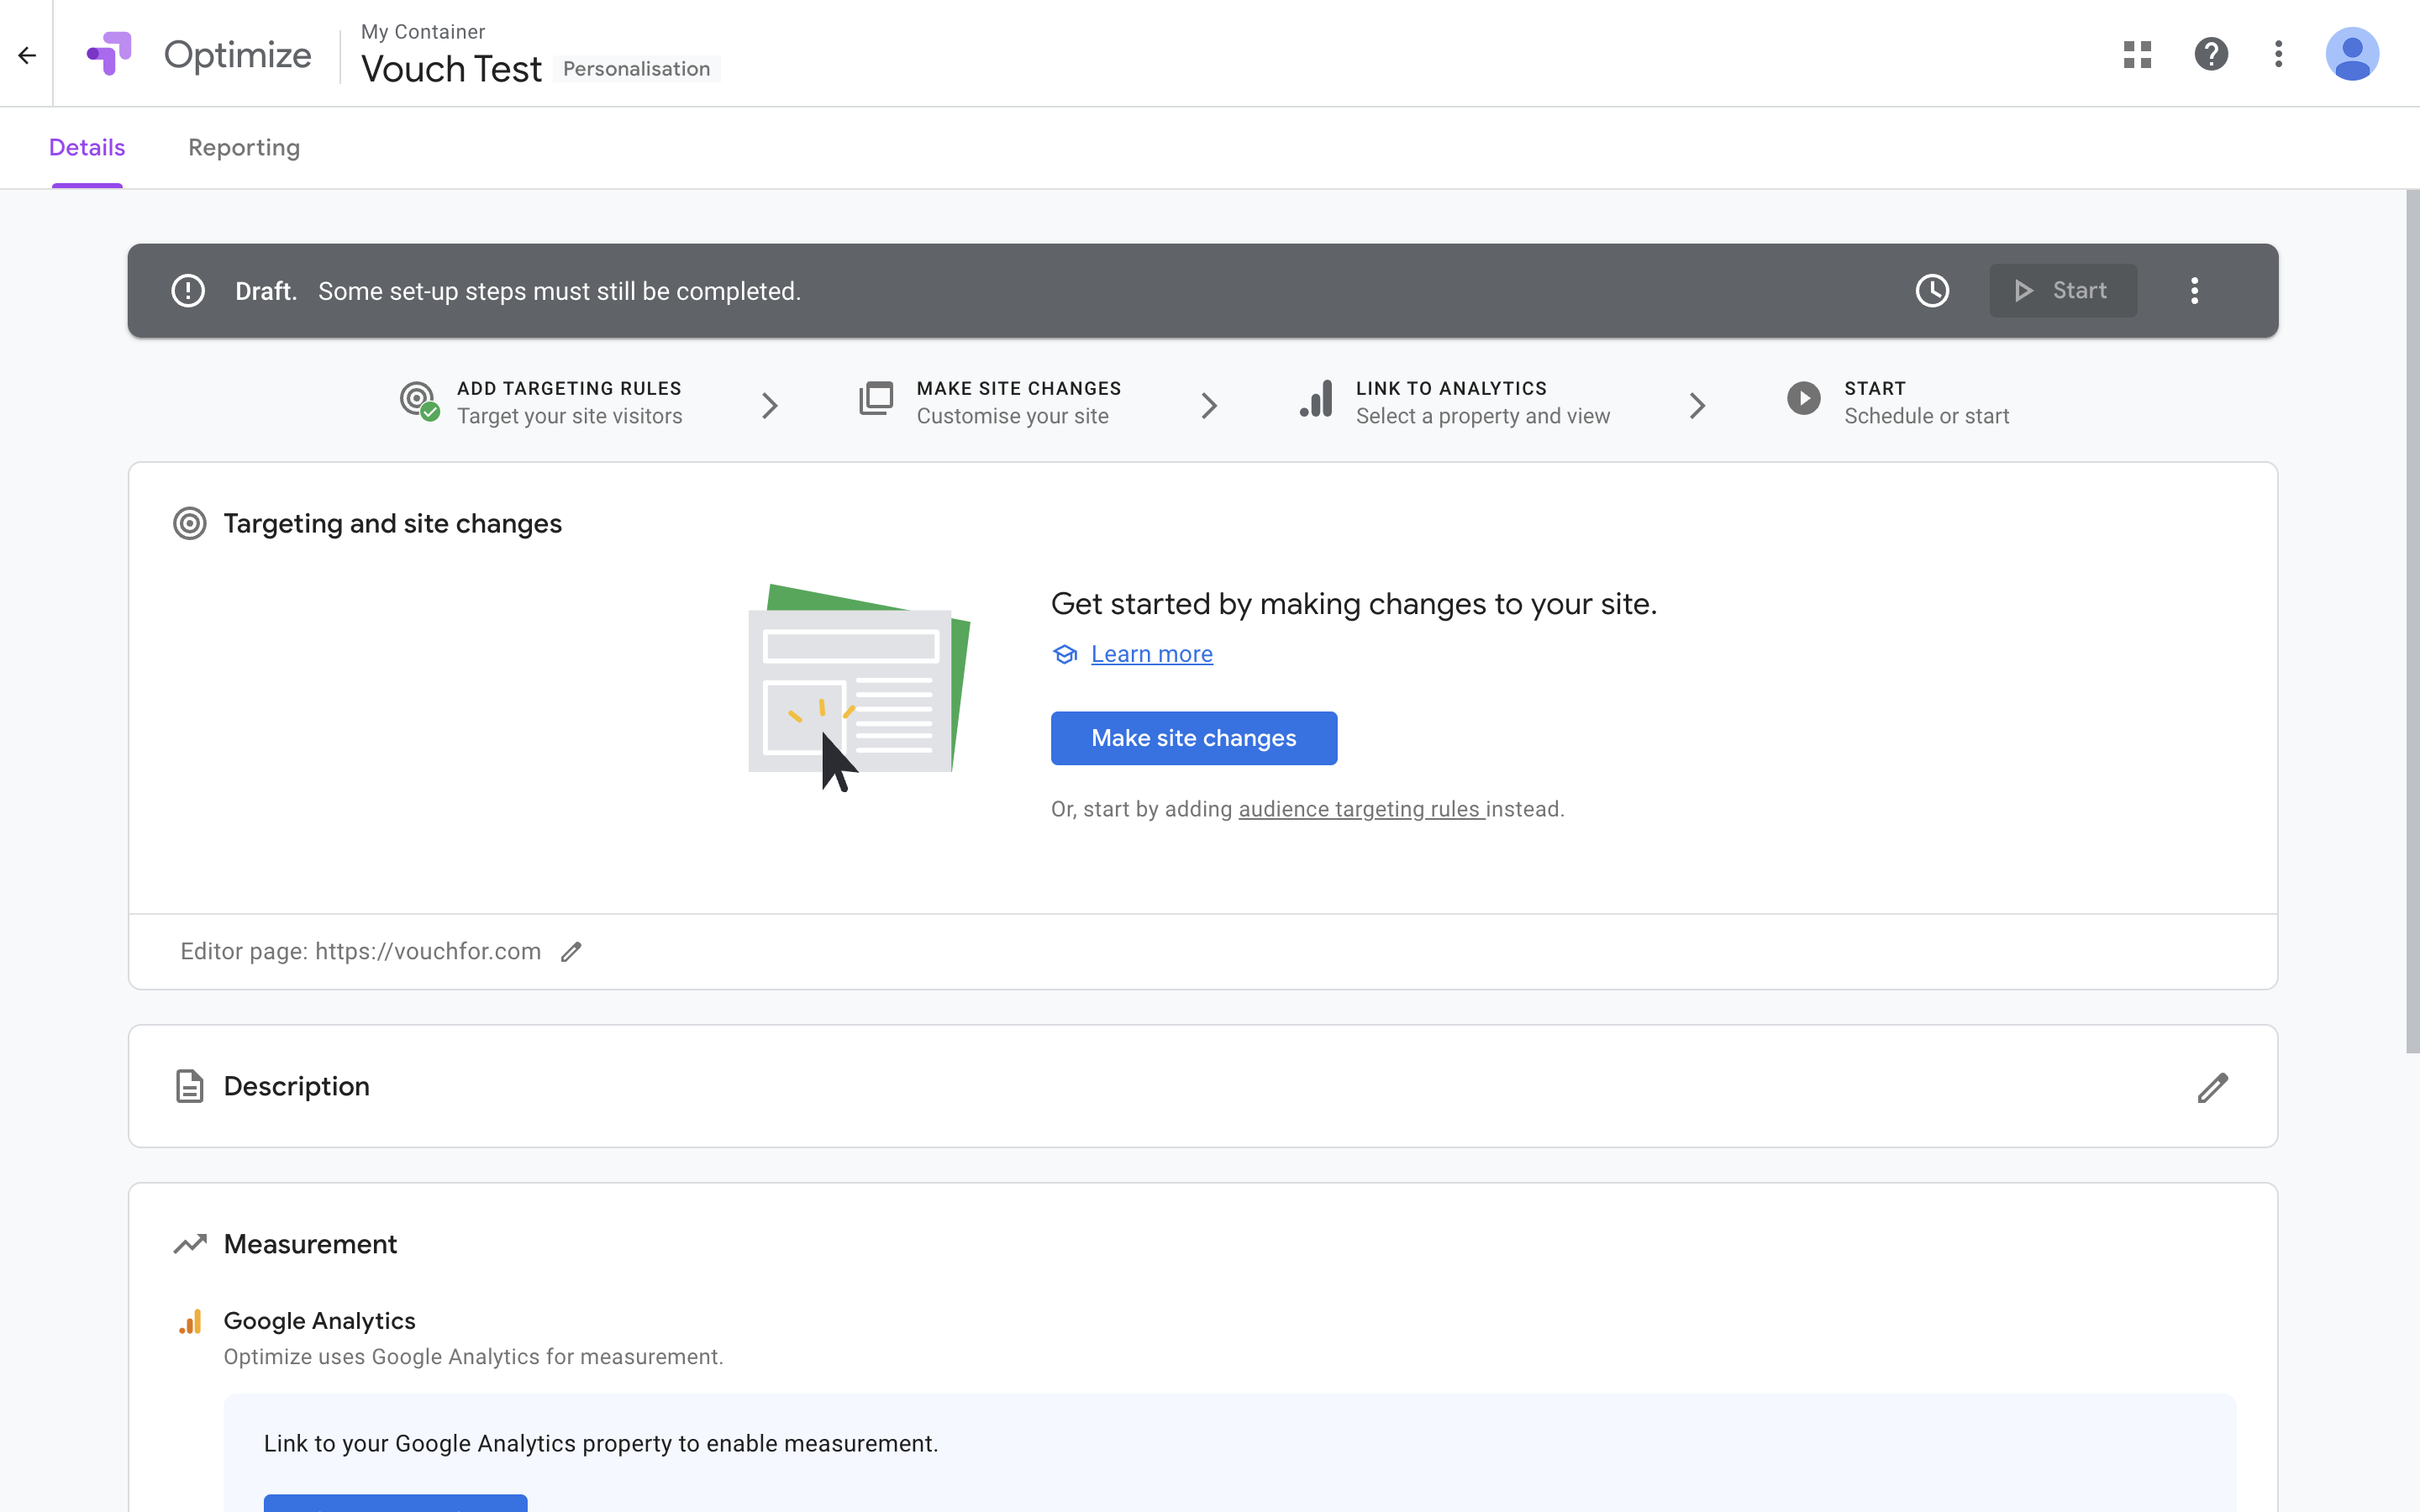Select the Details tab
The height and width of the screenshot is (1512, 2420).
(x=87, y=148)
